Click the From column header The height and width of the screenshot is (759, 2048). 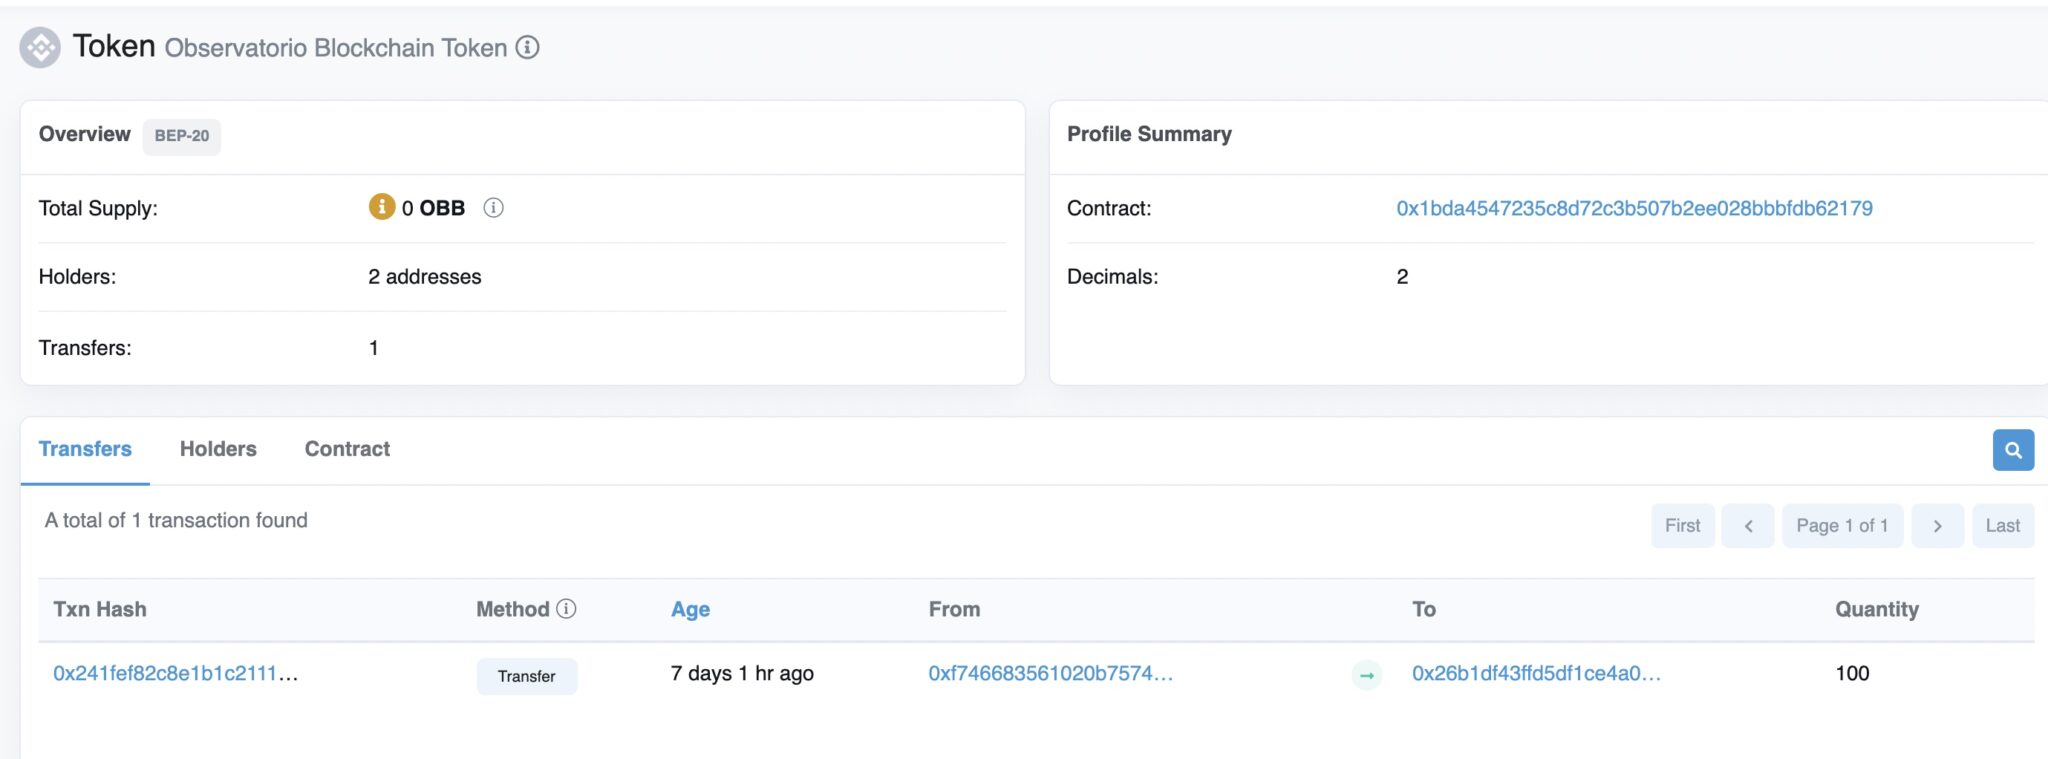pyautogui.click(x=954, y=609)
